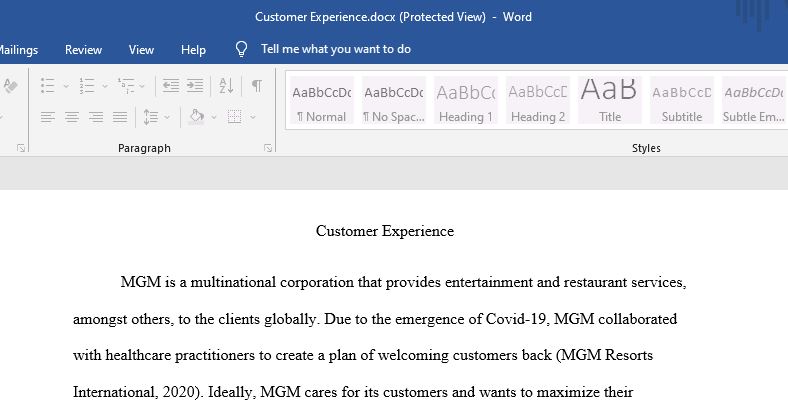Click the Multilevel list icon
788x408 pixels.
point(126,85)
